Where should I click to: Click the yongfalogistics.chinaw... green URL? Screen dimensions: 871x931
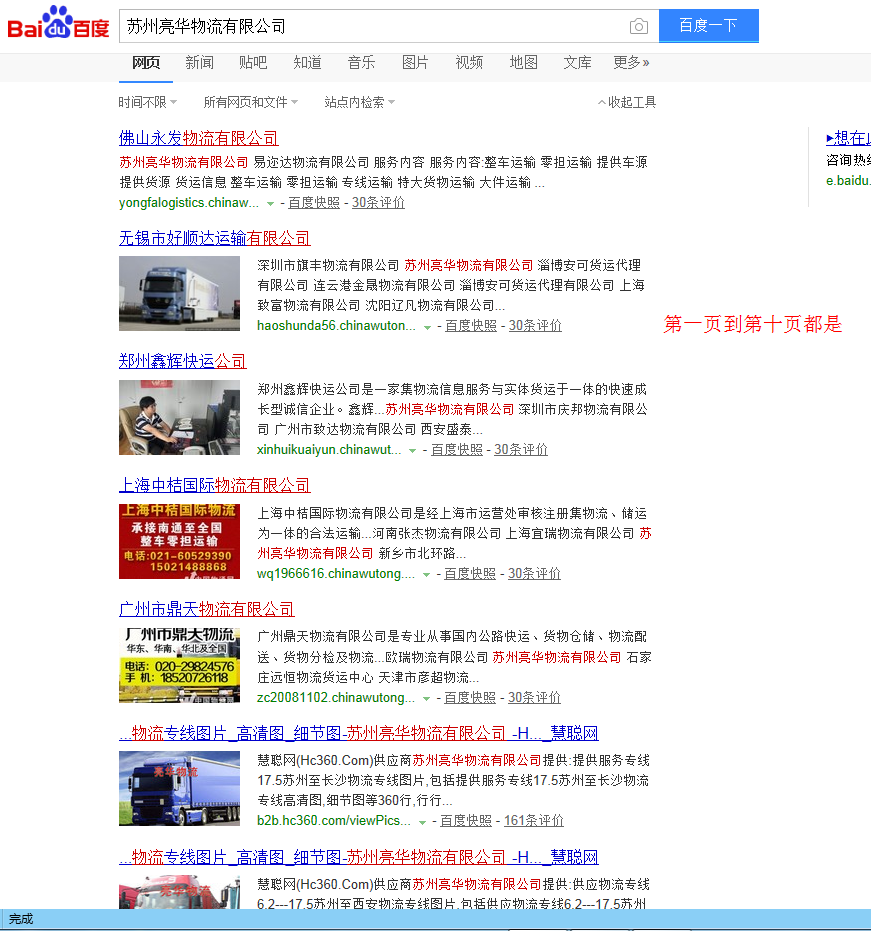(189, 202)
